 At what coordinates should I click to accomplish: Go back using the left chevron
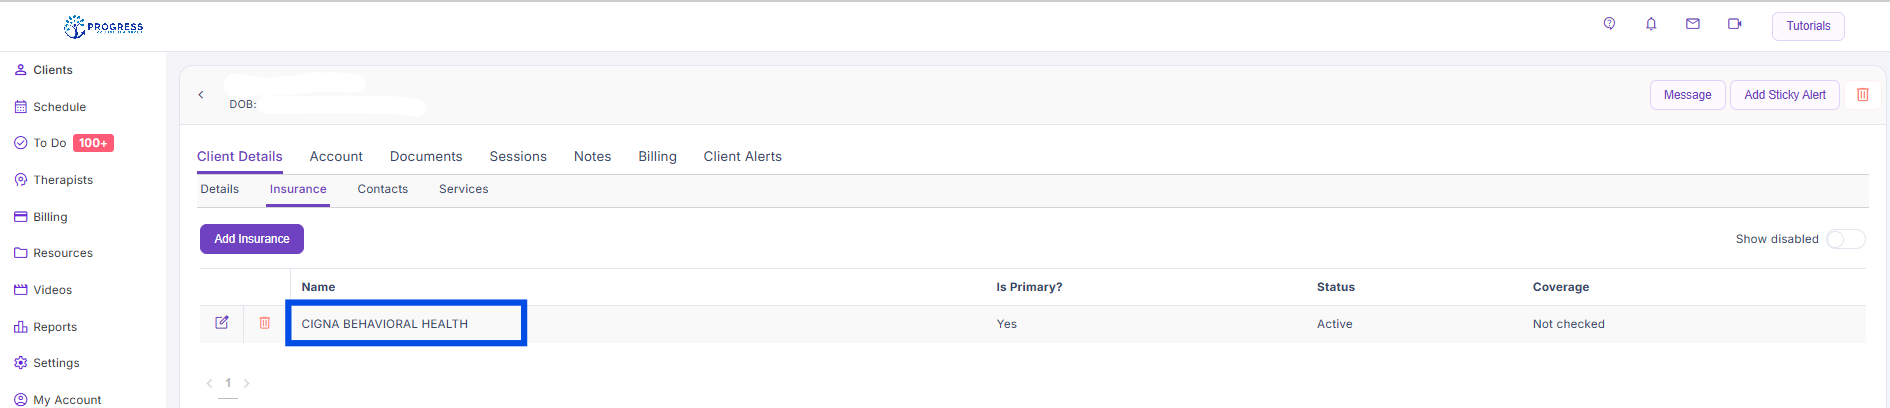pos(201,95)
